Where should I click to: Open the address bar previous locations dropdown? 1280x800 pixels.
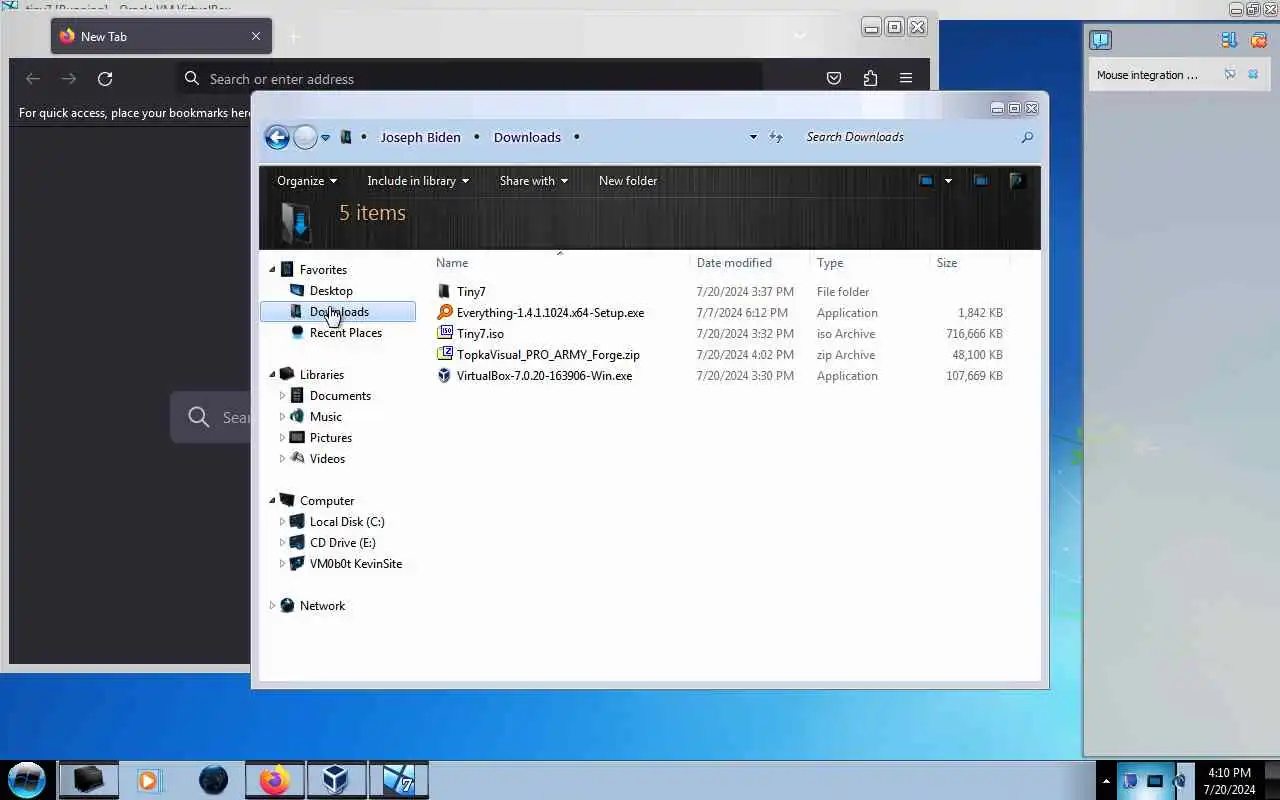point(753,137)
